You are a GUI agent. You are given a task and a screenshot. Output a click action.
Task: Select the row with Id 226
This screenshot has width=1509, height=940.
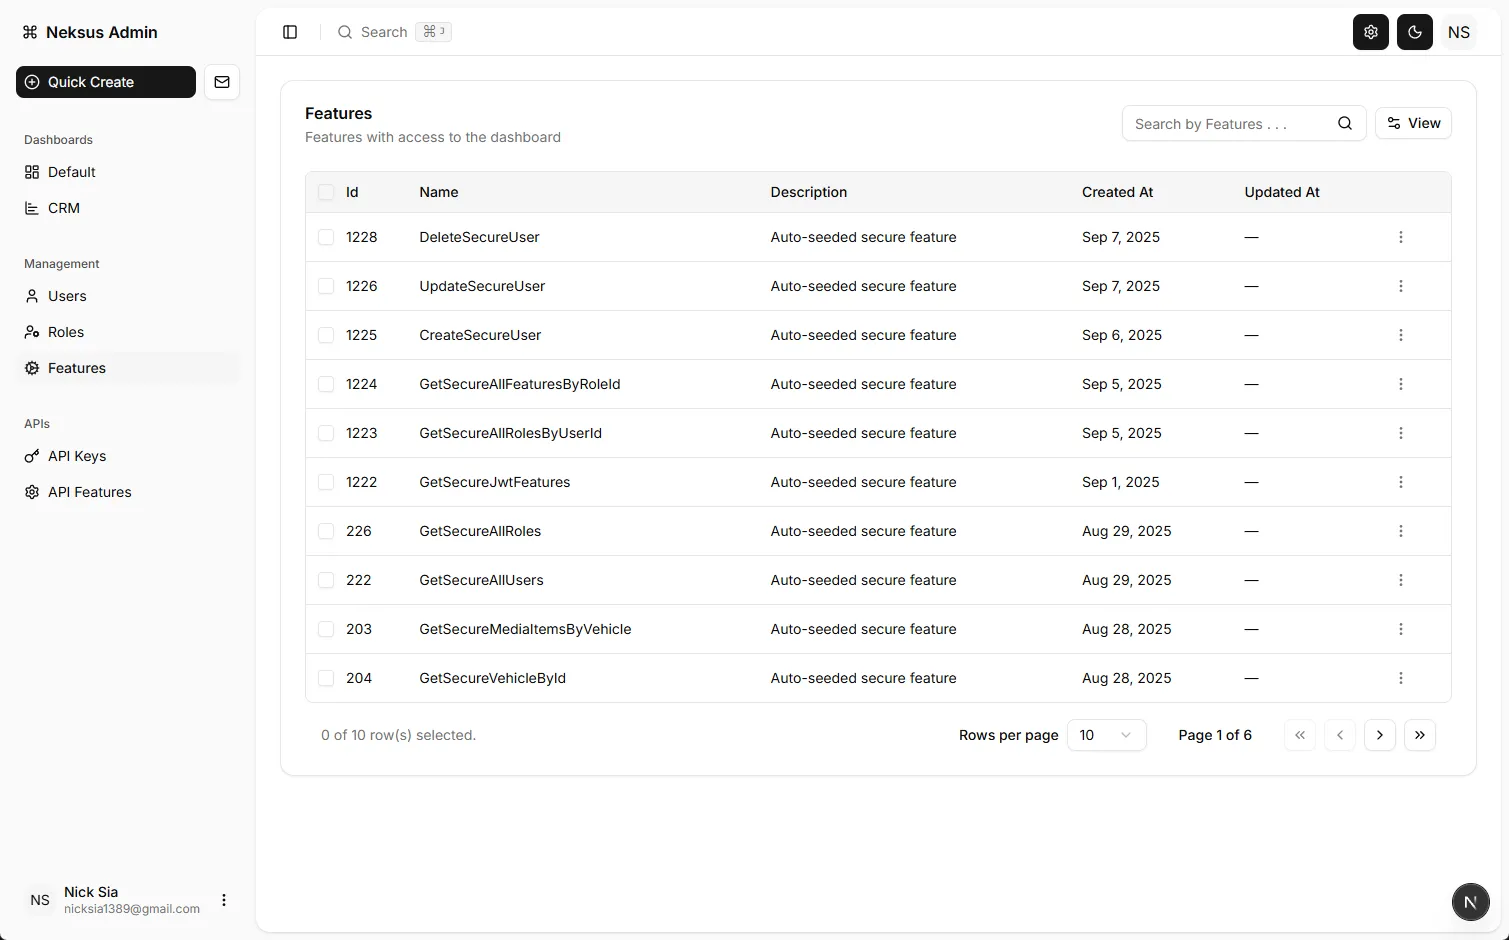point(326,531)
